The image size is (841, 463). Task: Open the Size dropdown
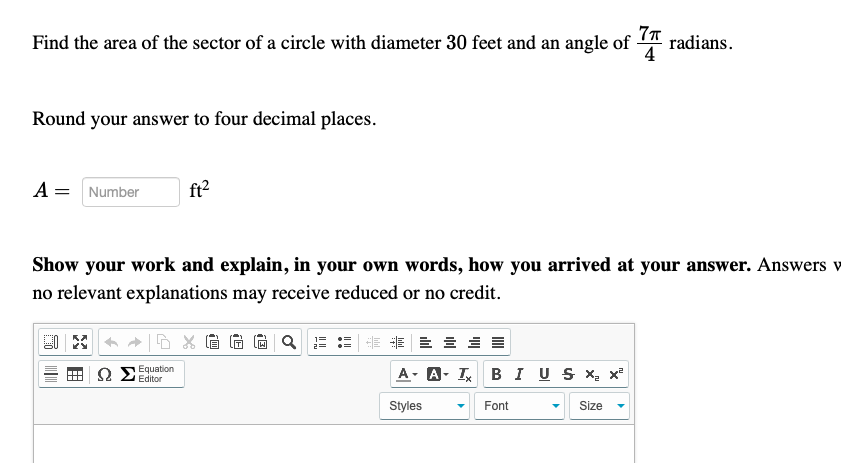point(599,406)
